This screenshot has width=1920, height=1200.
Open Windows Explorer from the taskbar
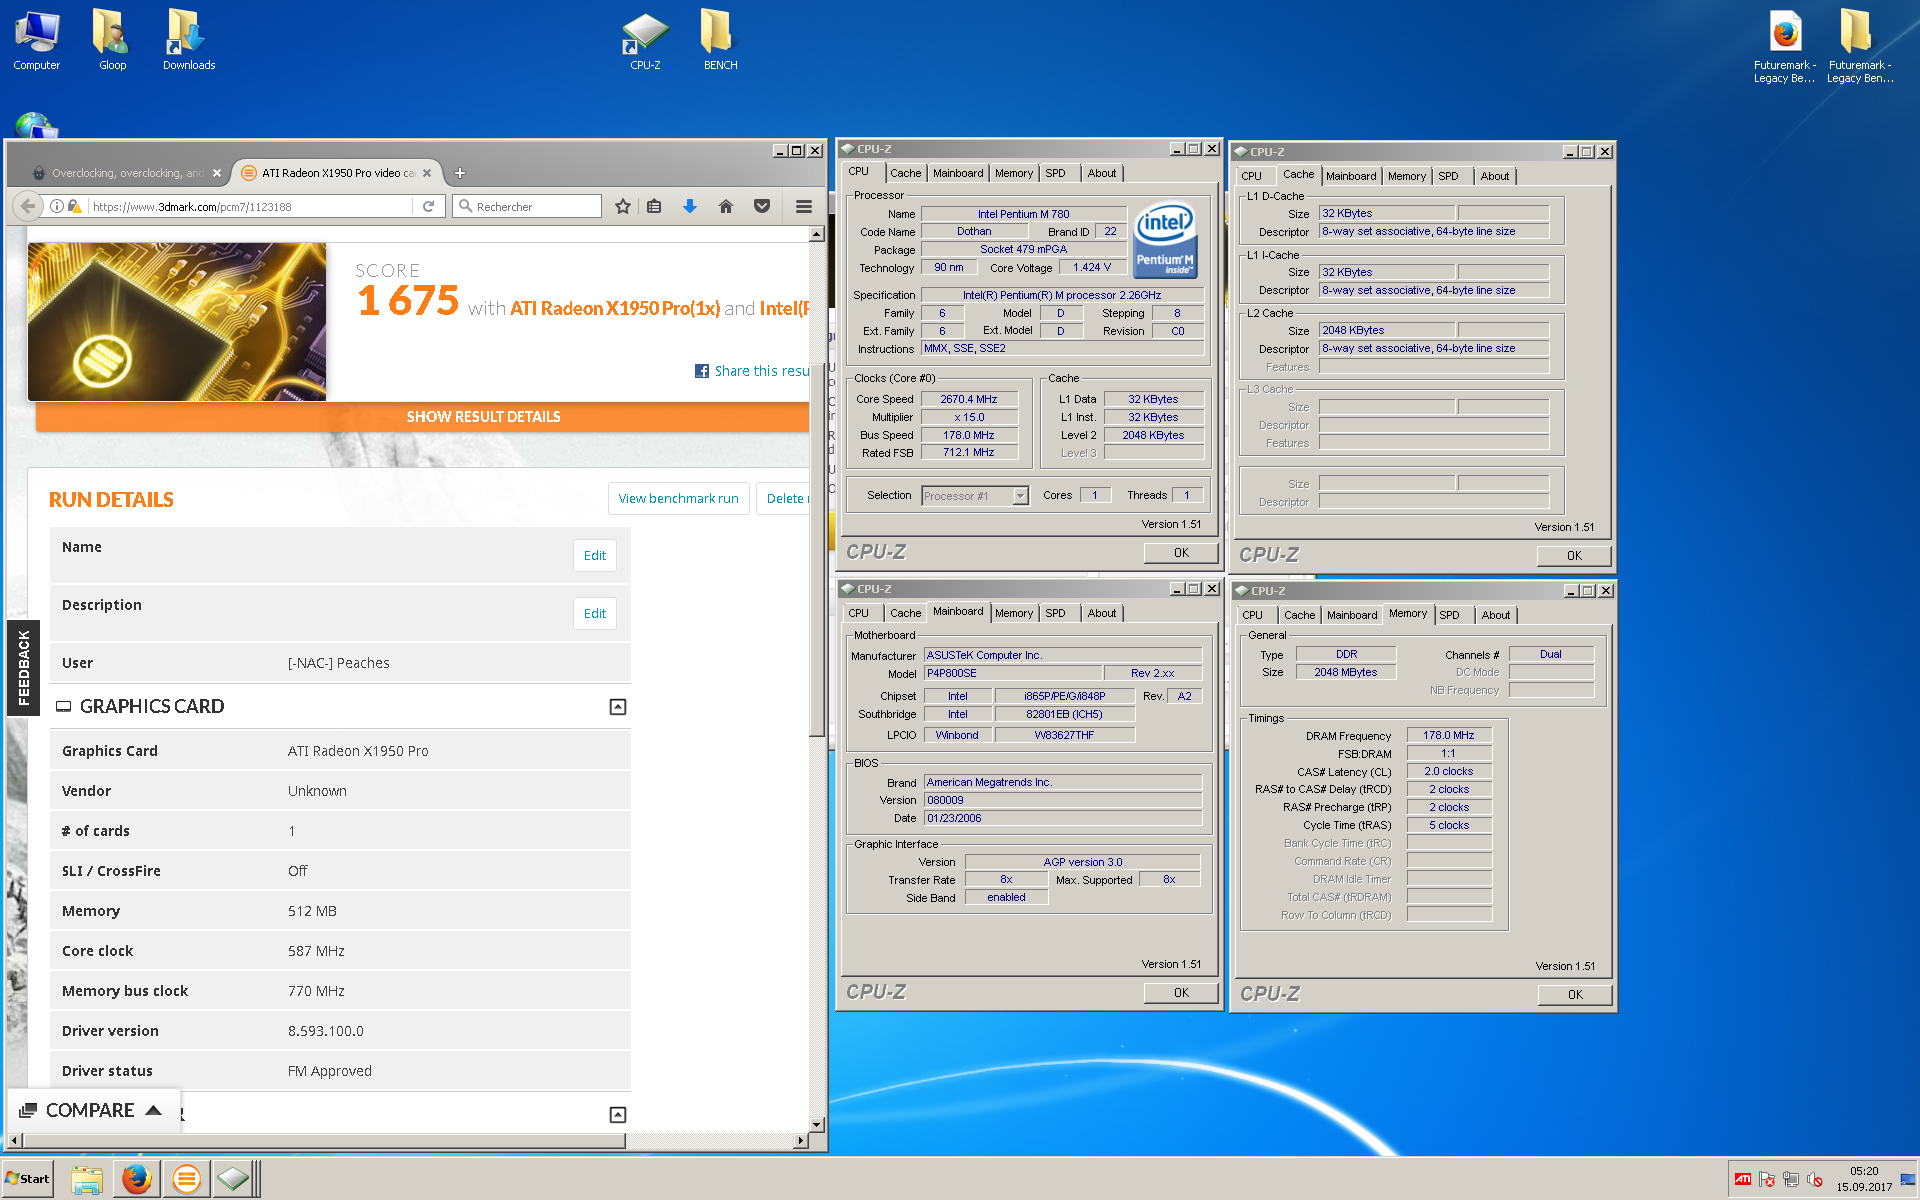click(87, 1179)
